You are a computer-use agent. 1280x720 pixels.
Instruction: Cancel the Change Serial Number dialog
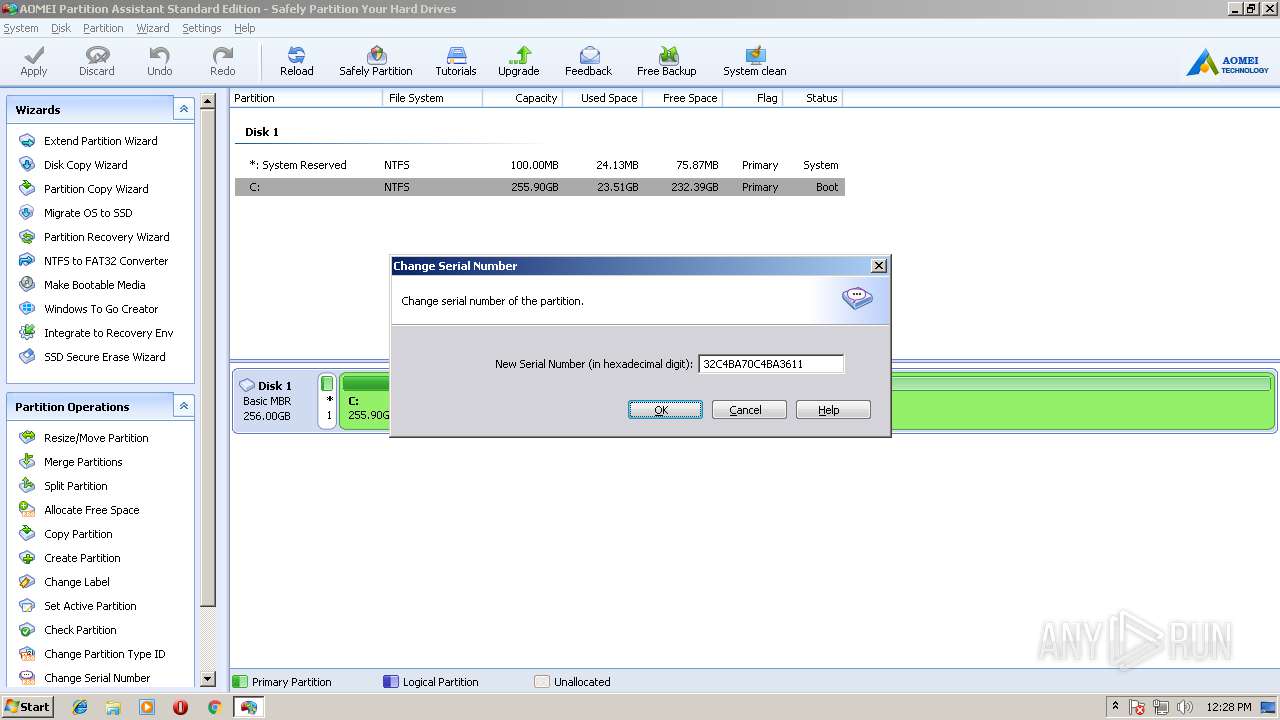[749, 410]
